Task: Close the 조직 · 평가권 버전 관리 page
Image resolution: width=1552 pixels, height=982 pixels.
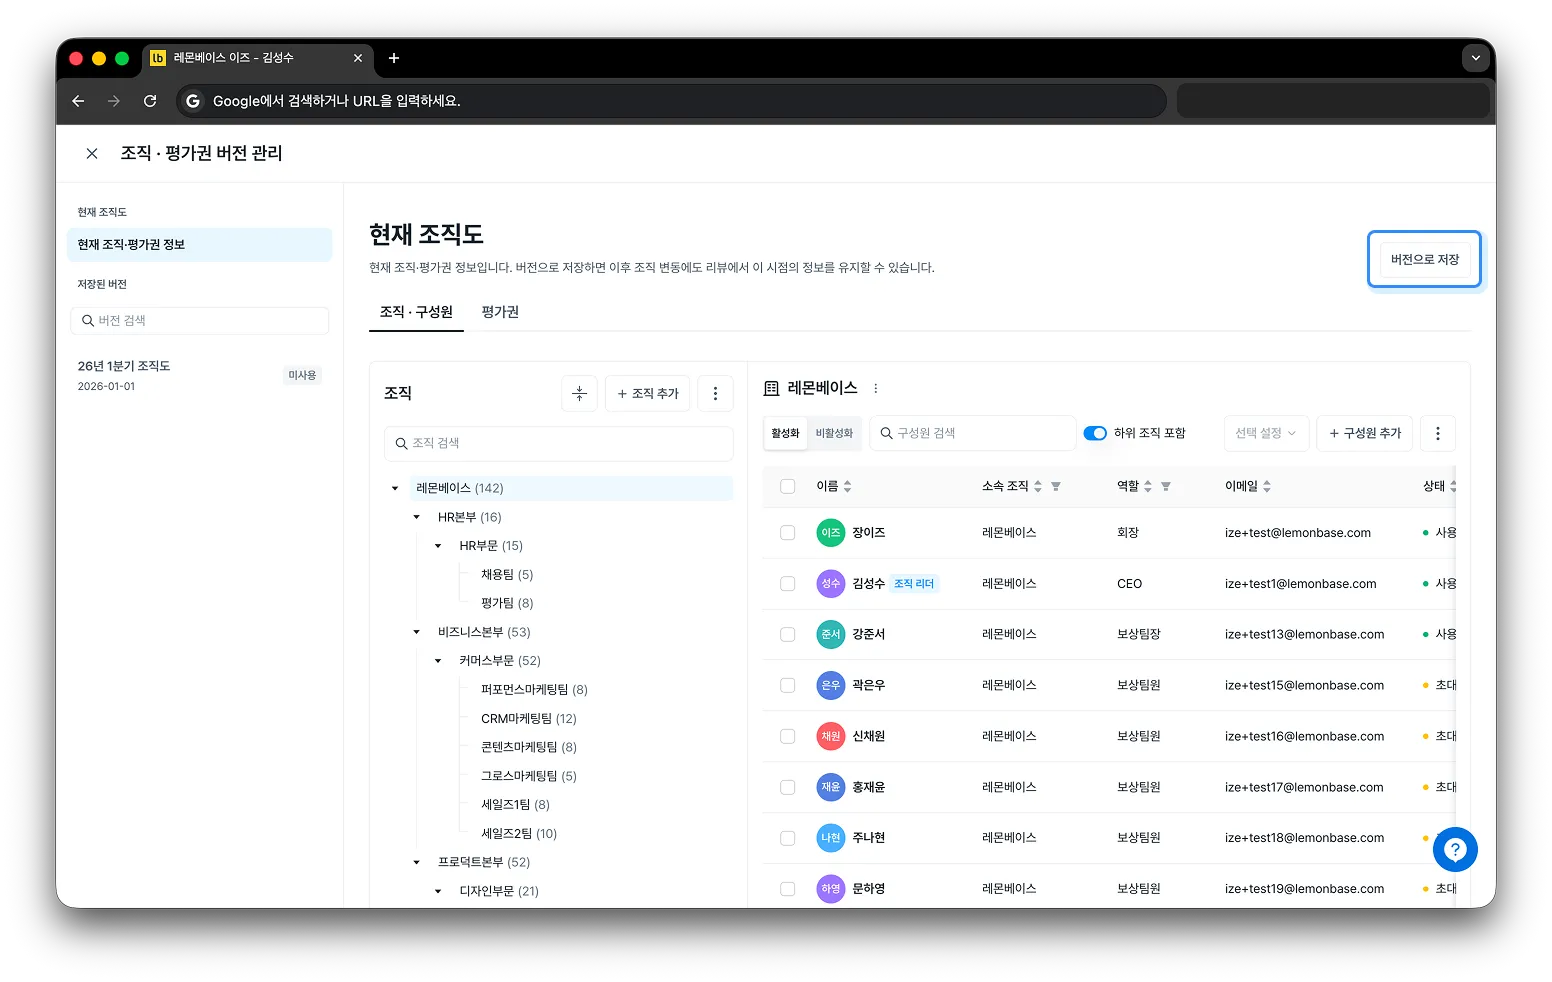Action: click(92, 153)
